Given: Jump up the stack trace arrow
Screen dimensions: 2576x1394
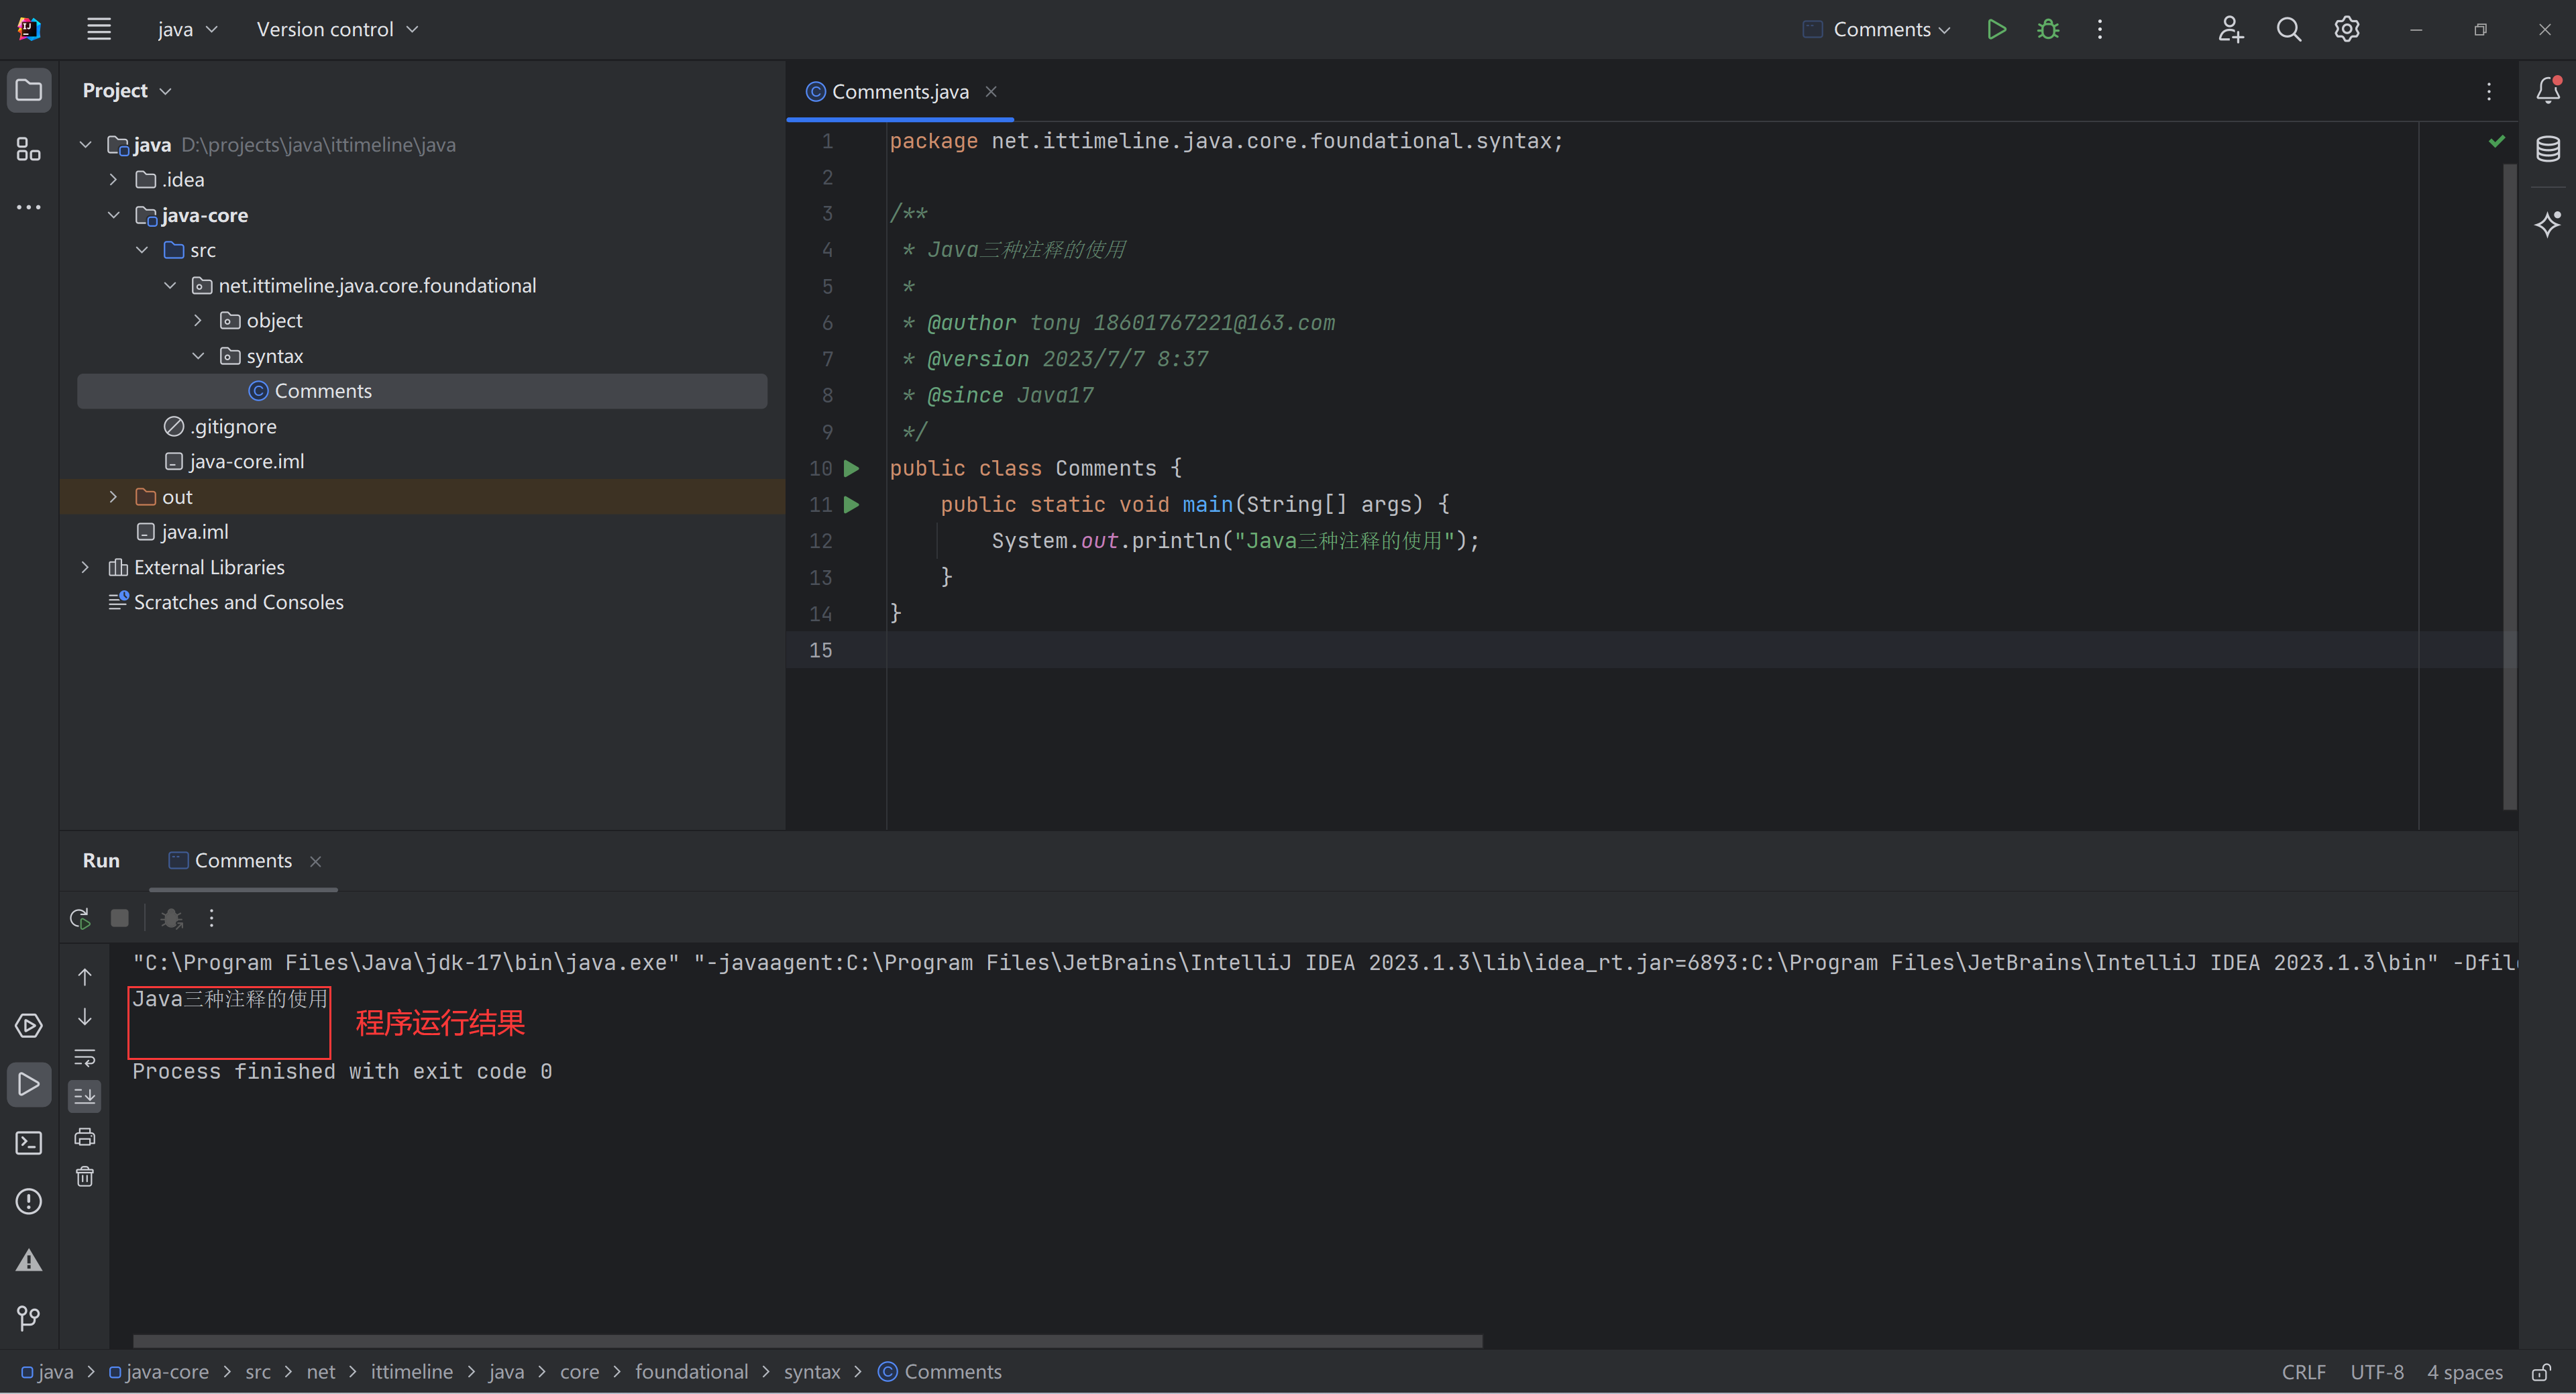Looking at the screenshot, I should pyautogui.click(x=85, y=977).
